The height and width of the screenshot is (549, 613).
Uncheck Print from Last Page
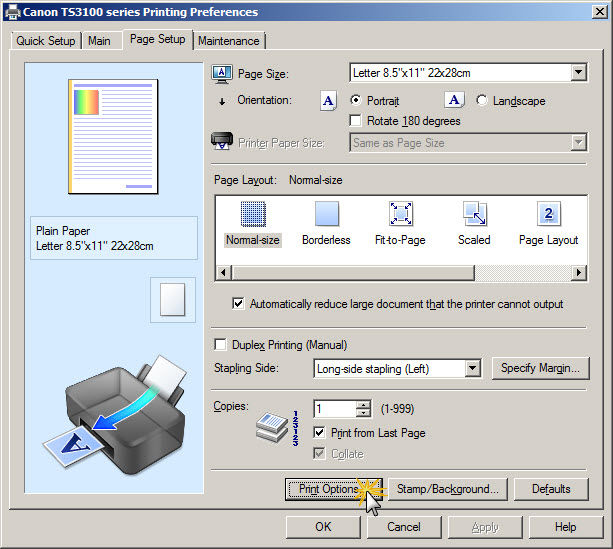tap(320, 433)
